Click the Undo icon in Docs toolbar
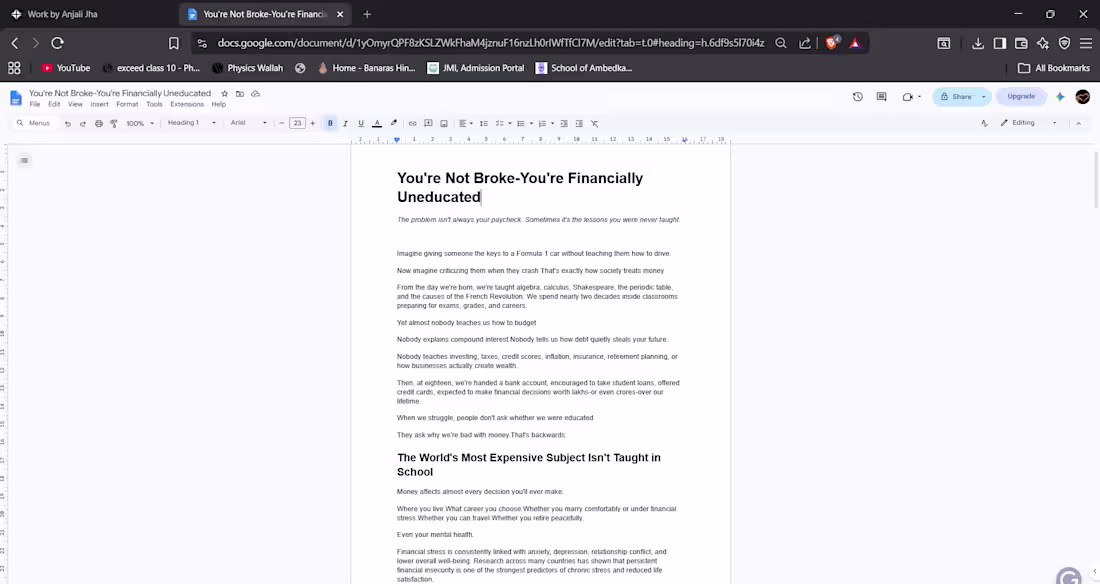Screen dimensions: 1100x584 [x=67, y=124]
